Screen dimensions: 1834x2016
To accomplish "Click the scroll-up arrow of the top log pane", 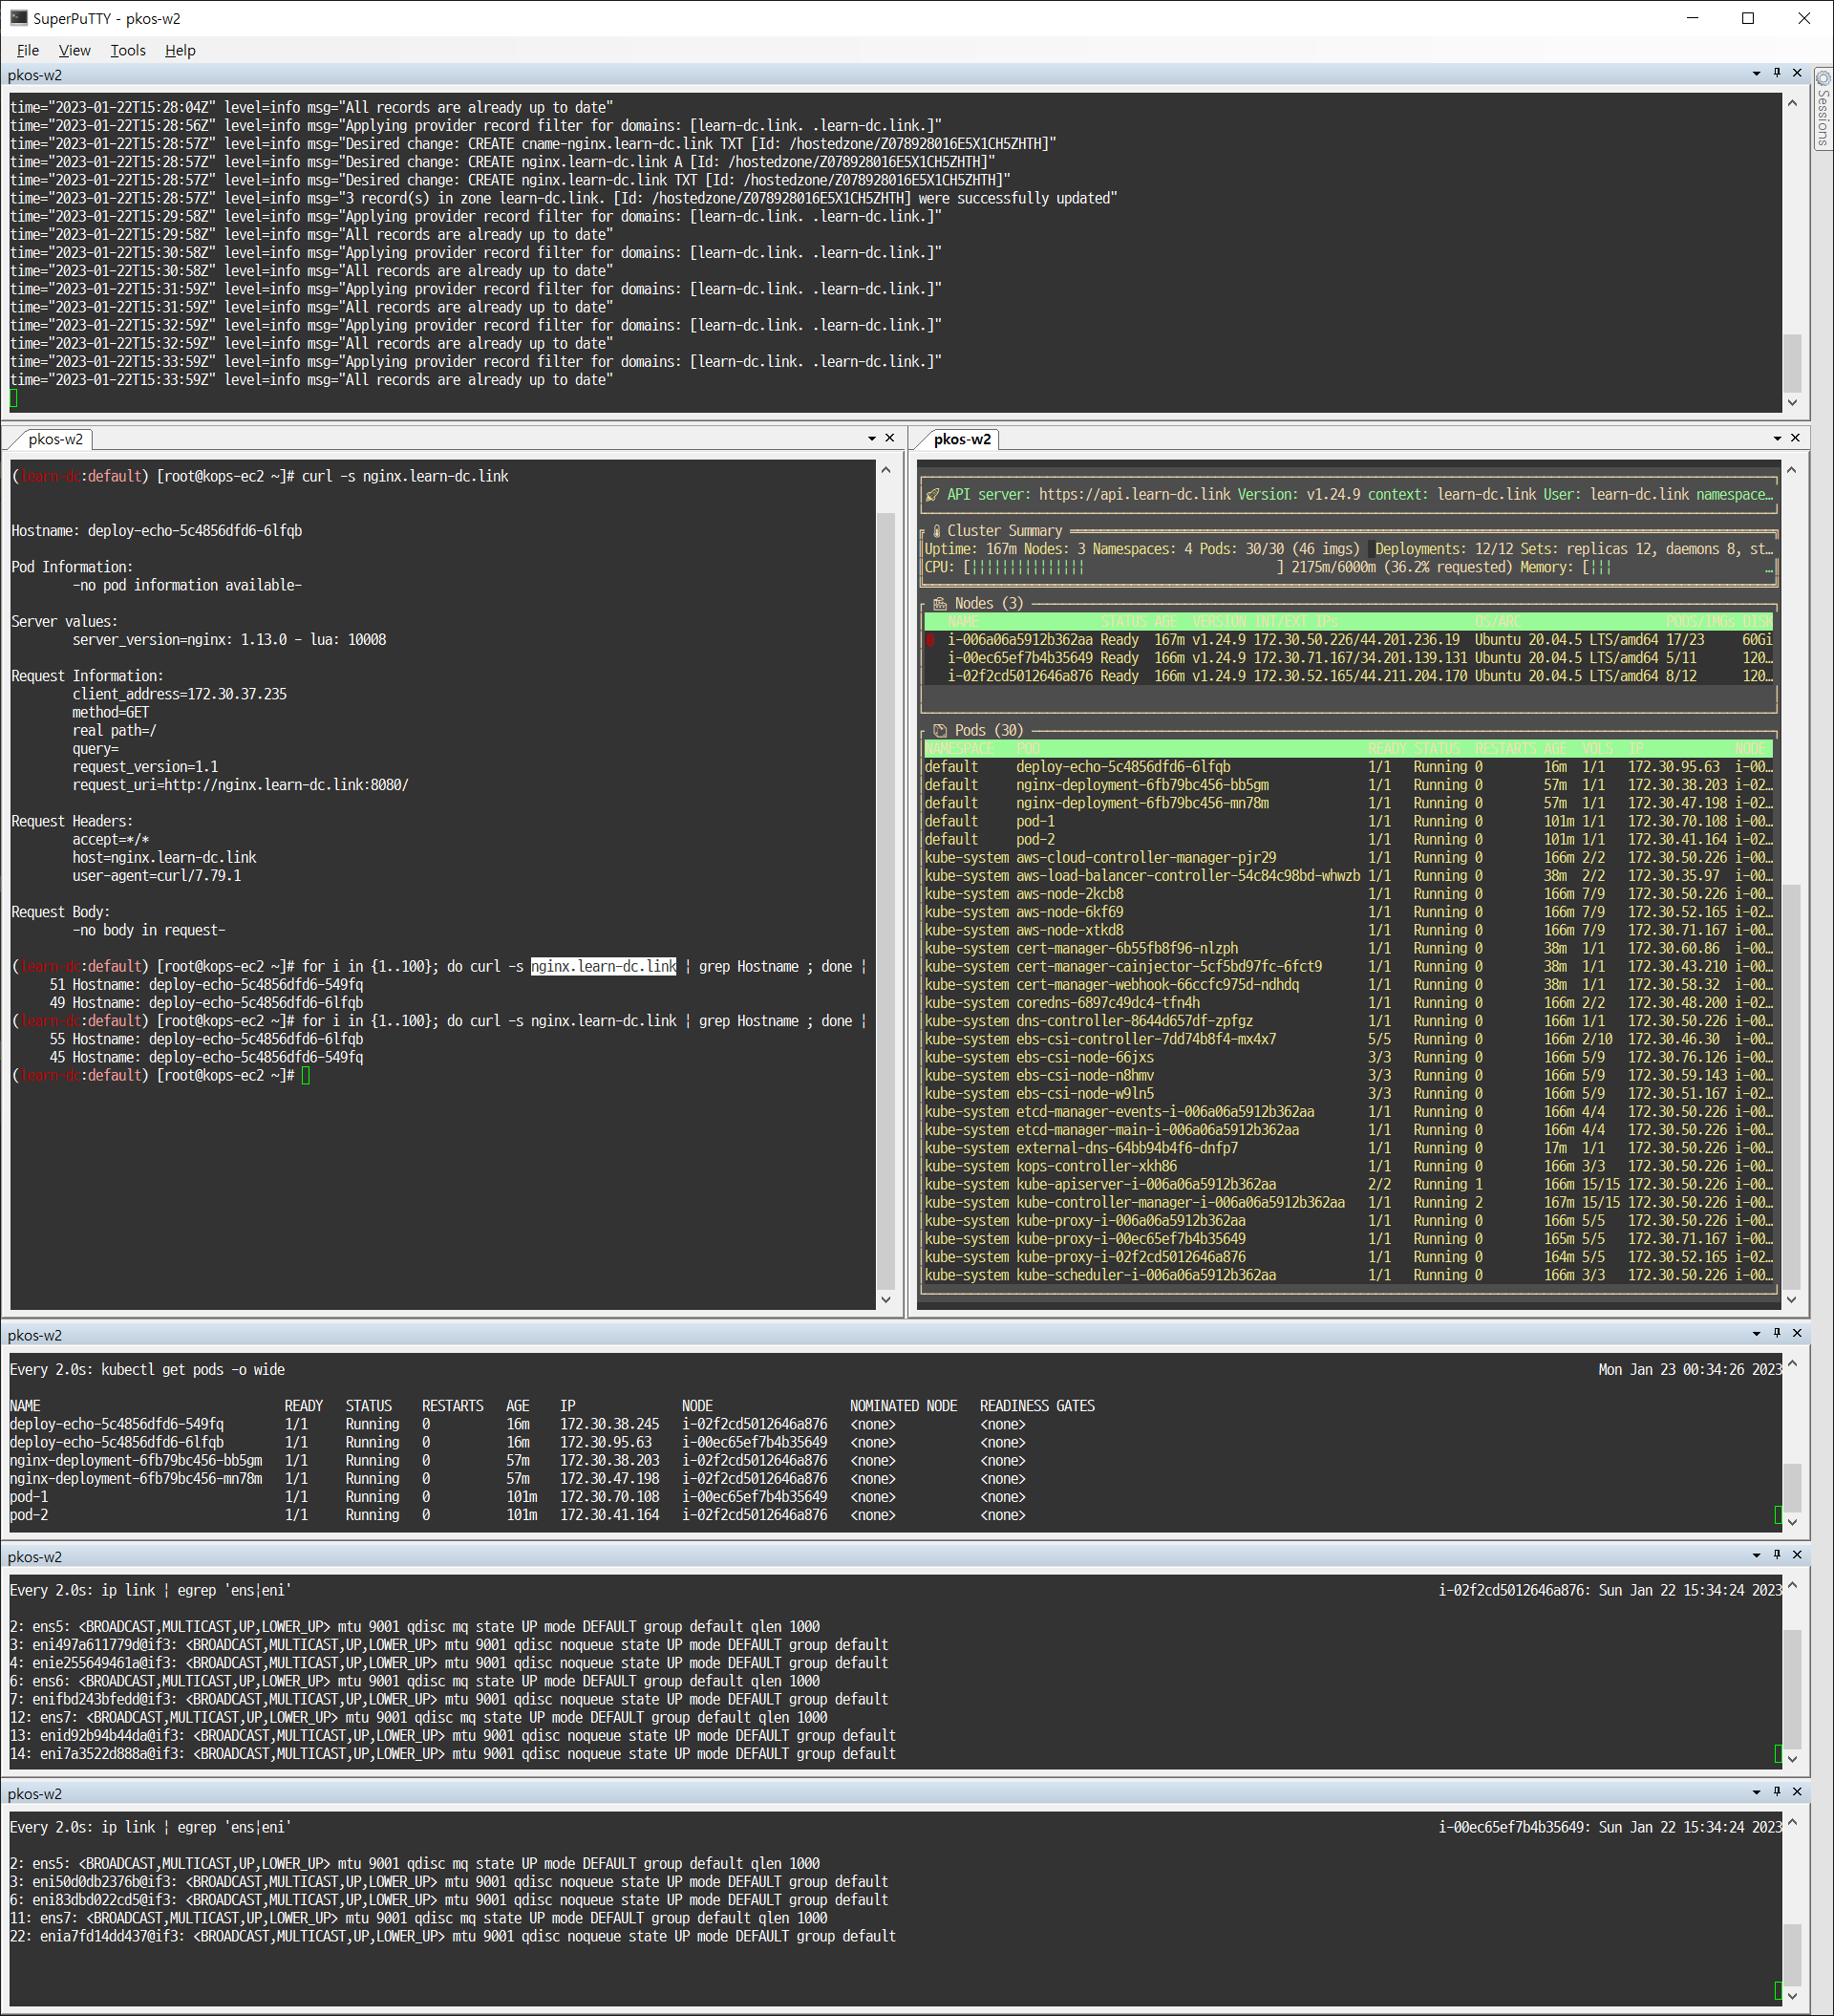I will pos(1793,103).
